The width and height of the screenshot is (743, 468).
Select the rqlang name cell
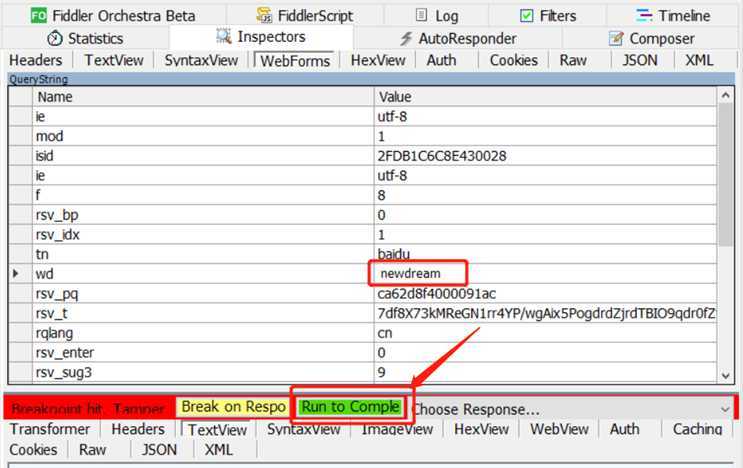[203, 333]
